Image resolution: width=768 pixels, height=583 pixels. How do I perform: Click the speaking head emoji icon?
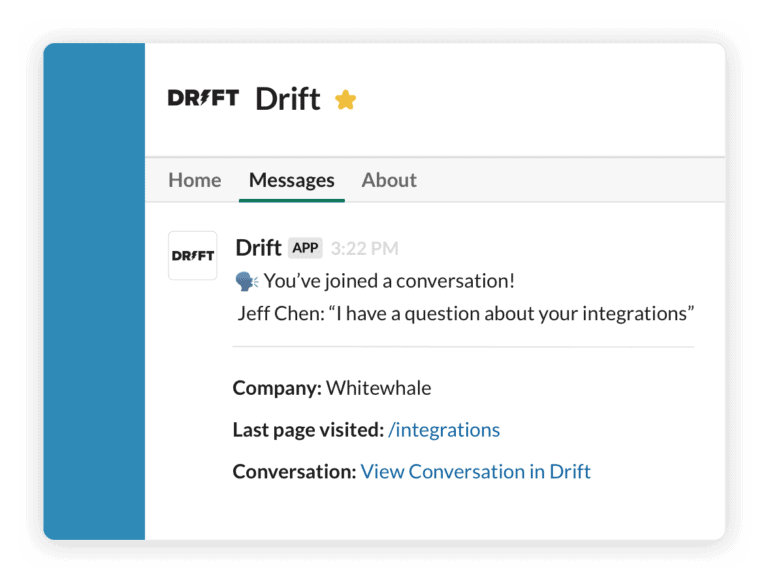coord(246,281)
